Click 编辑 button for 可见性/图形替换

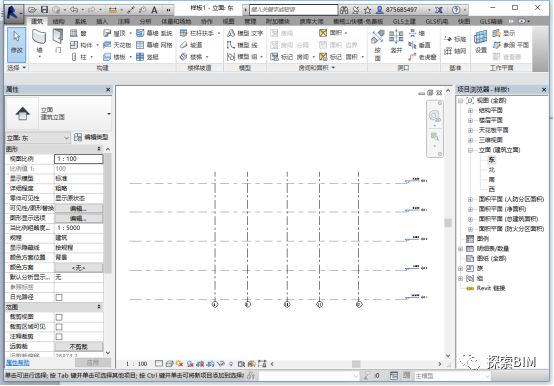pyautogui.click(x=78, y=208)
